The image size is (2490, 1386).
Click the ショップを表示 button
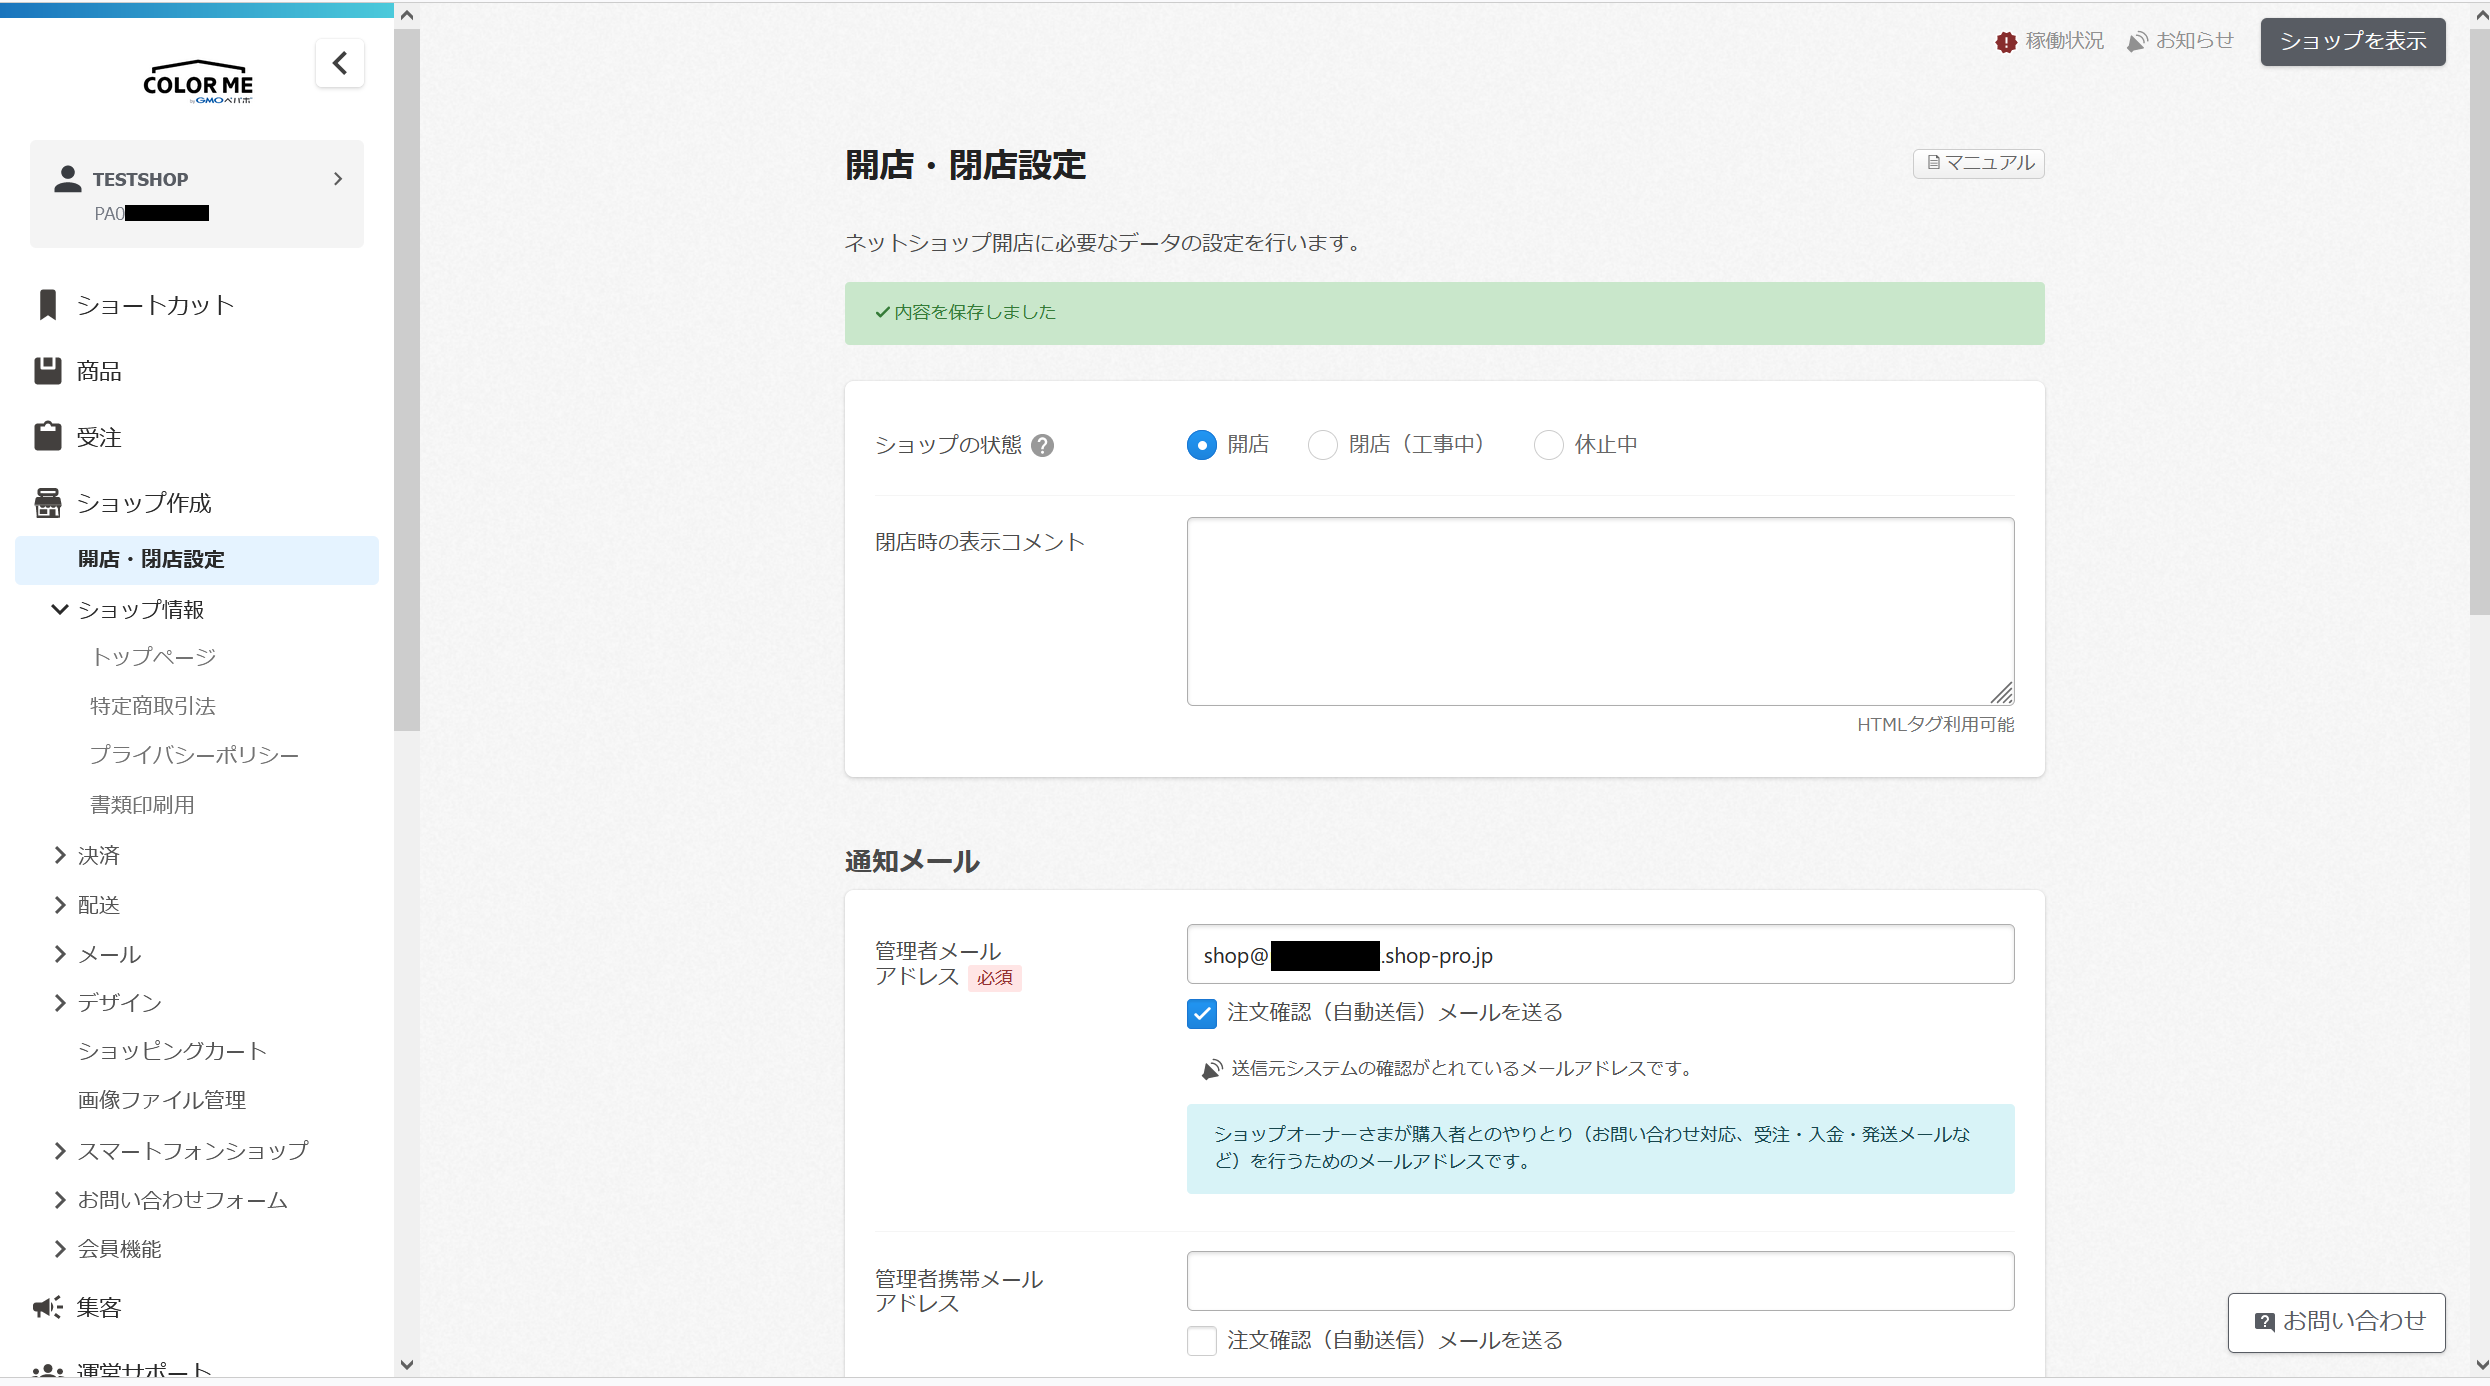point(2352,42)
